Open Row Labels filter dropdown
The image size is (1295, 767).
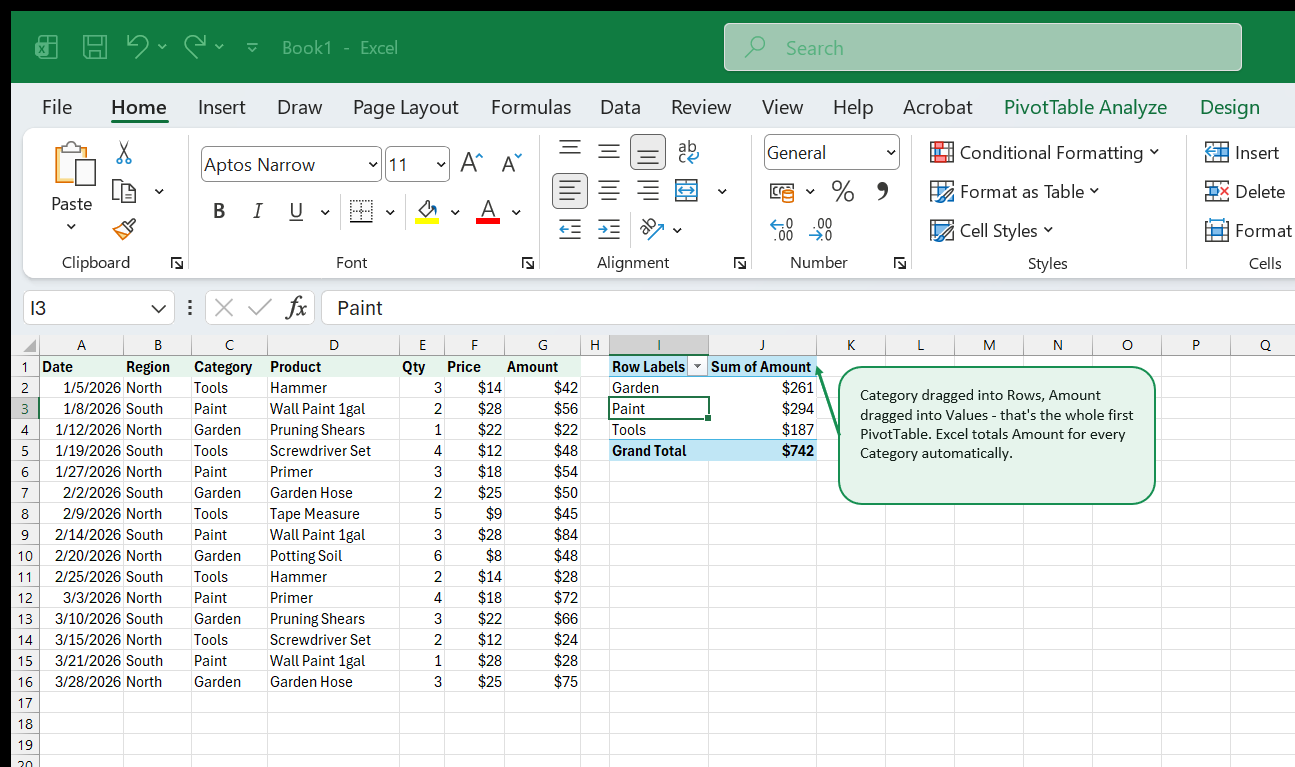[x=697, y=367]
